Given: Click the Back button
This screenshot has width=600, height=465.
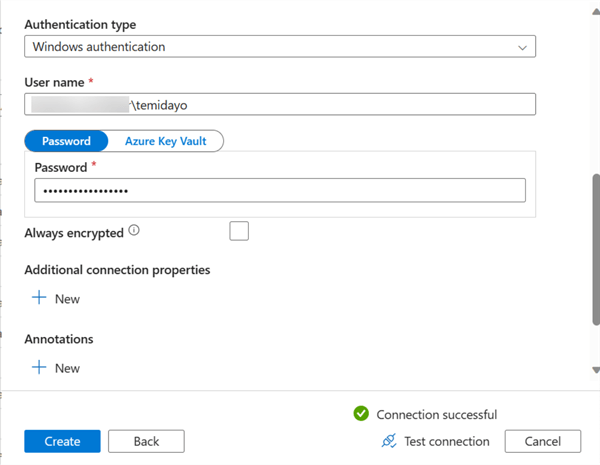Looking at the screenshot, I should click(146, 441).
